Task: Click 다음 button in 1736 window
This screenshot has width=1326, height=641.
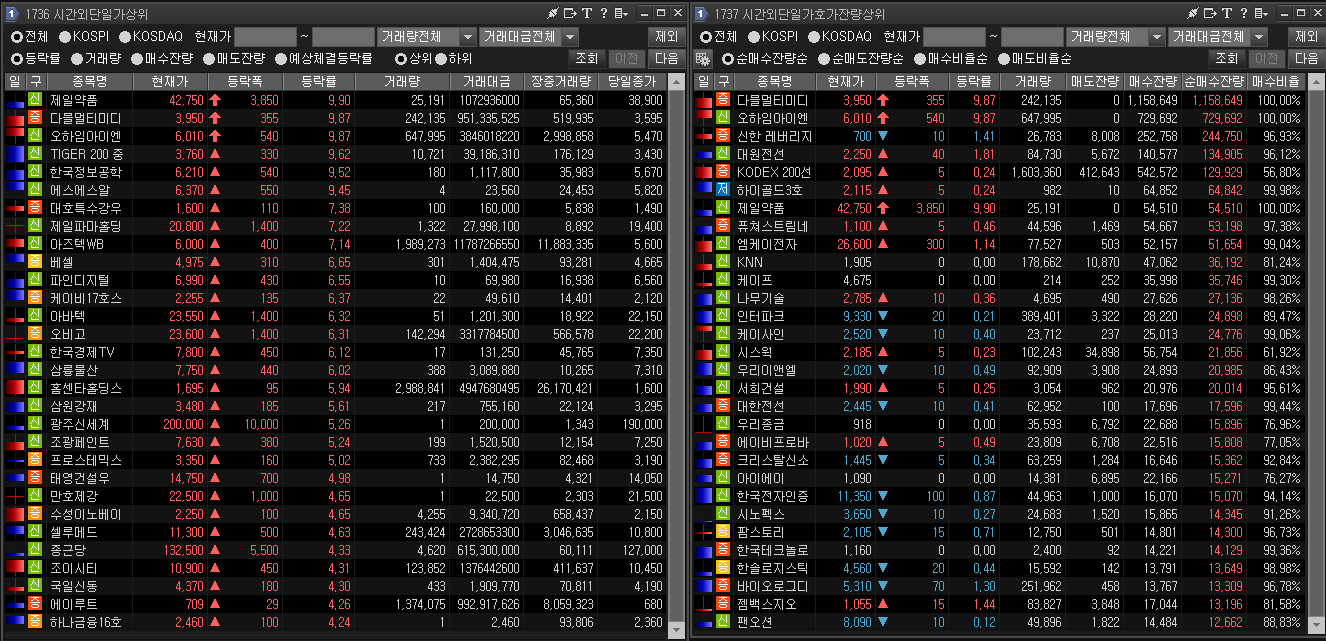Action: click(667, 59)
